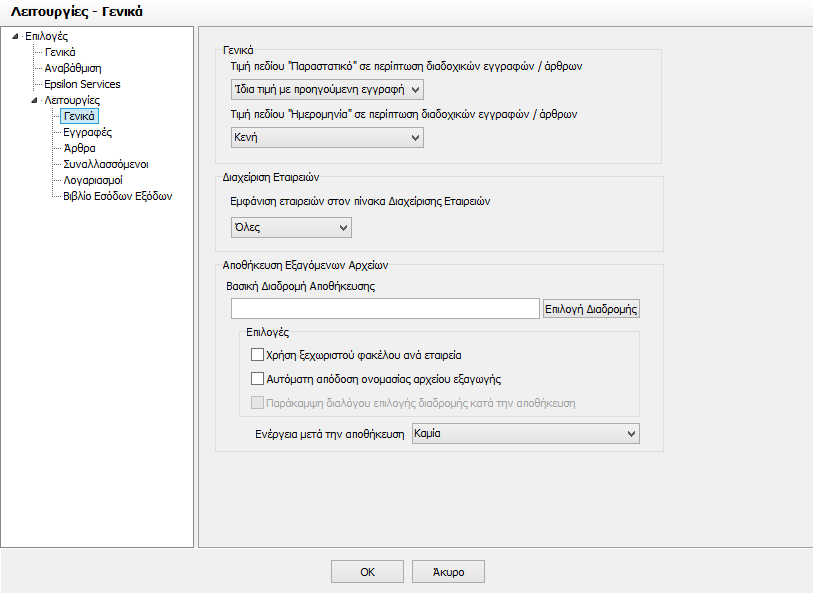Click the OK button

pyautogui.click(x=367, y=572)
